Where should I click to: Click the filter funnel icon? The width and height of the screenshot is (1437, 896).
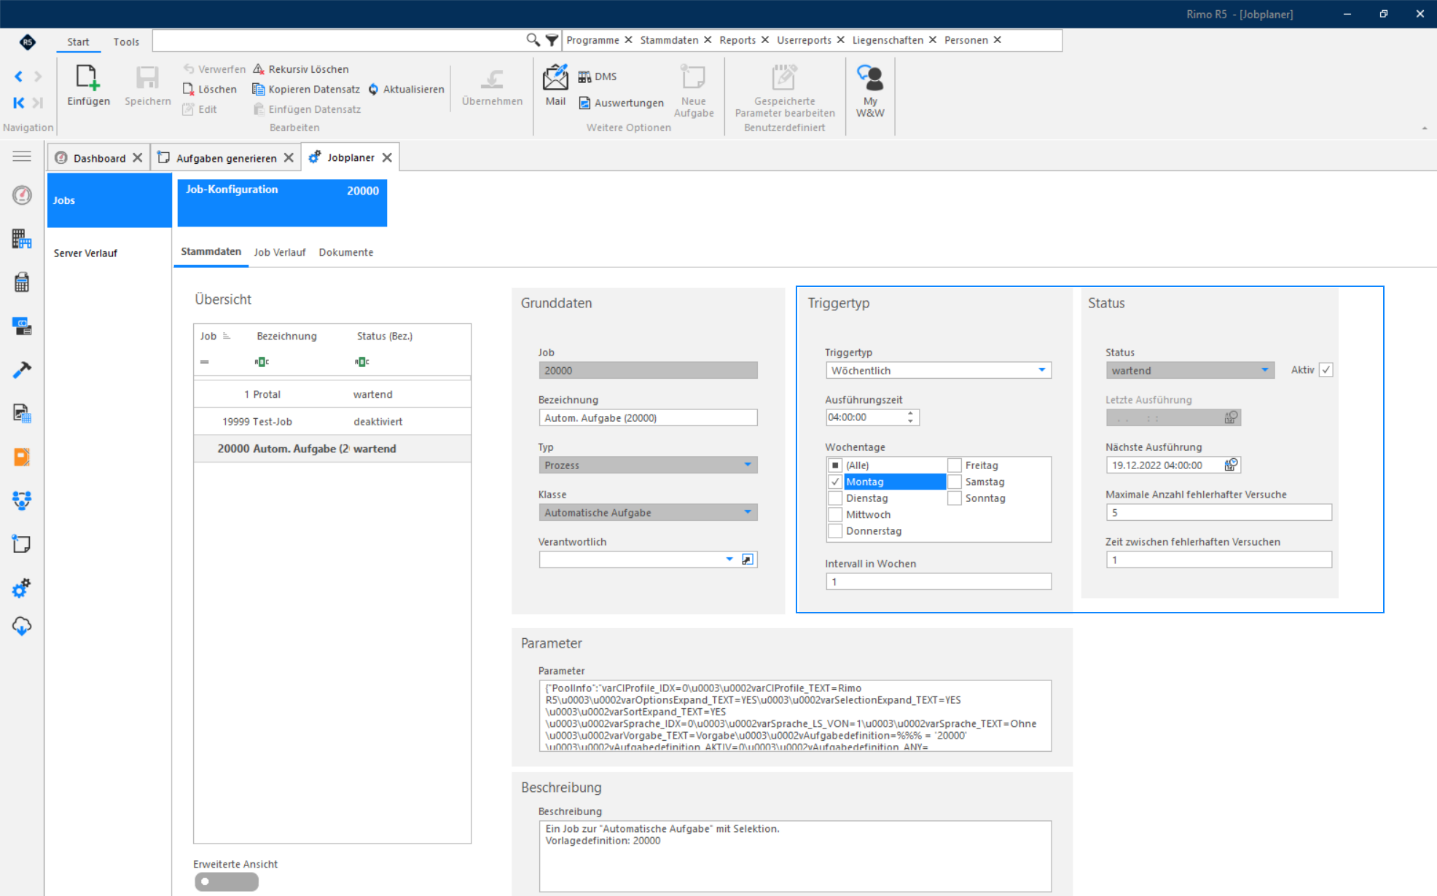click(x=551, y=40)
